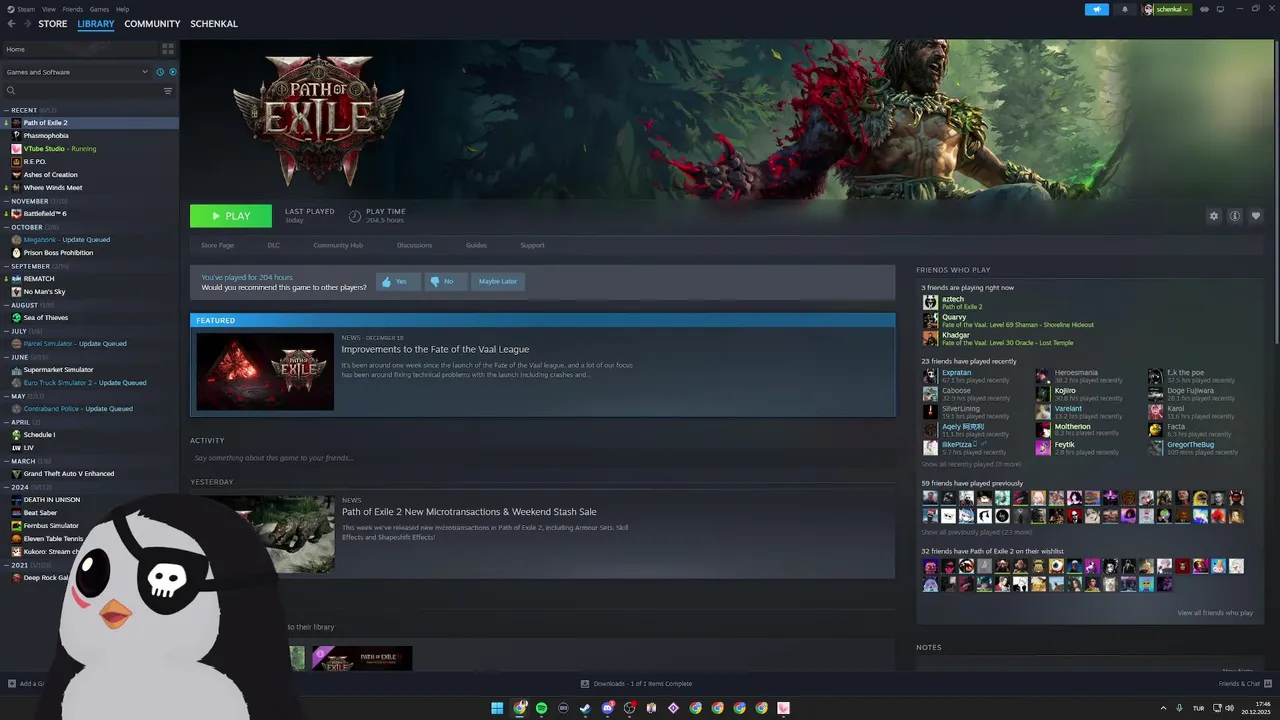The image size is (1280, 720).
Task: Select No Man's Sky in library
Action: pyautogui.click(x=44, y=292)
